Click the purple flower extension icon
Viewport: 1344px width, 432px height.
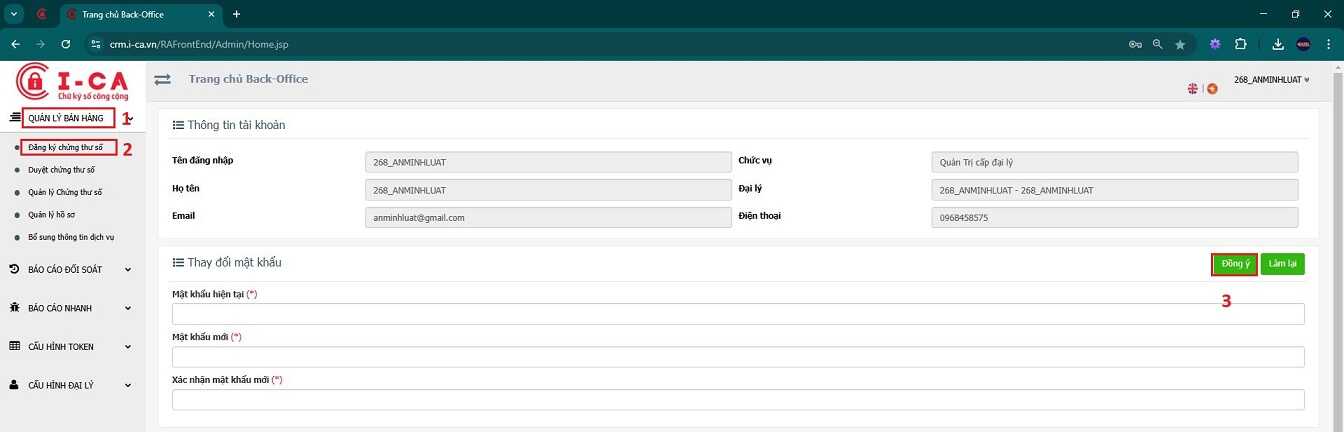point(1215,44)
